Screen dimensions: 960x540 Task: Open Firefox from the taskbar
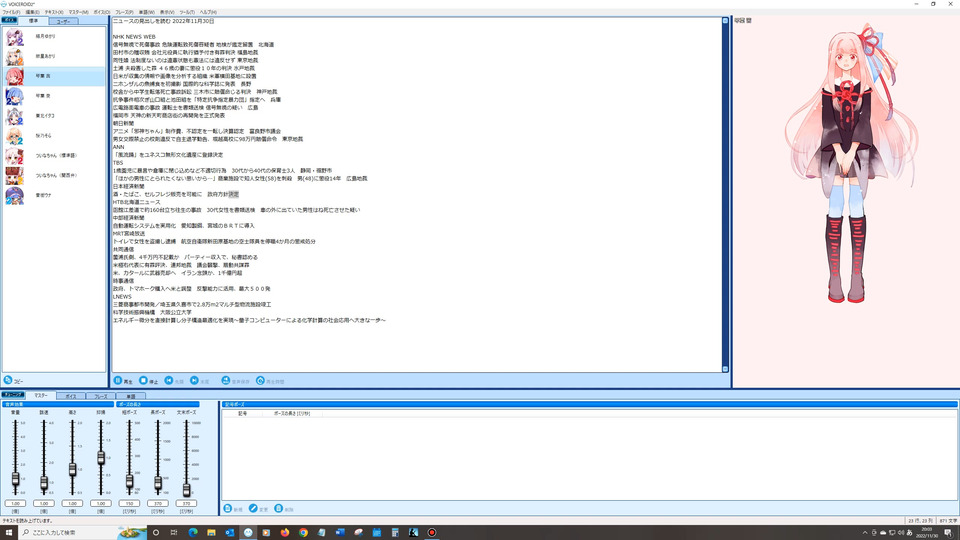pos(285,532)
